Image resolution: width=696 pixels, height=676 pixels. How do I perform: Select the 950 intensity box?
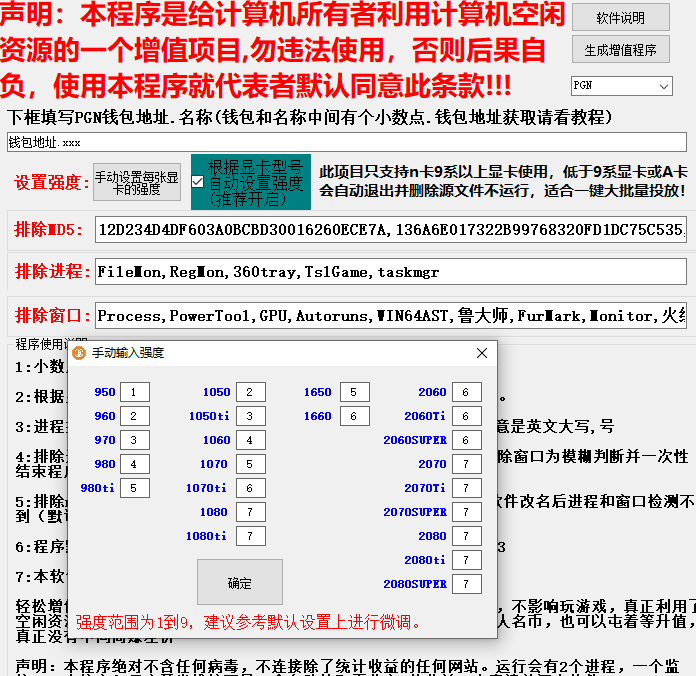point(135,392)
